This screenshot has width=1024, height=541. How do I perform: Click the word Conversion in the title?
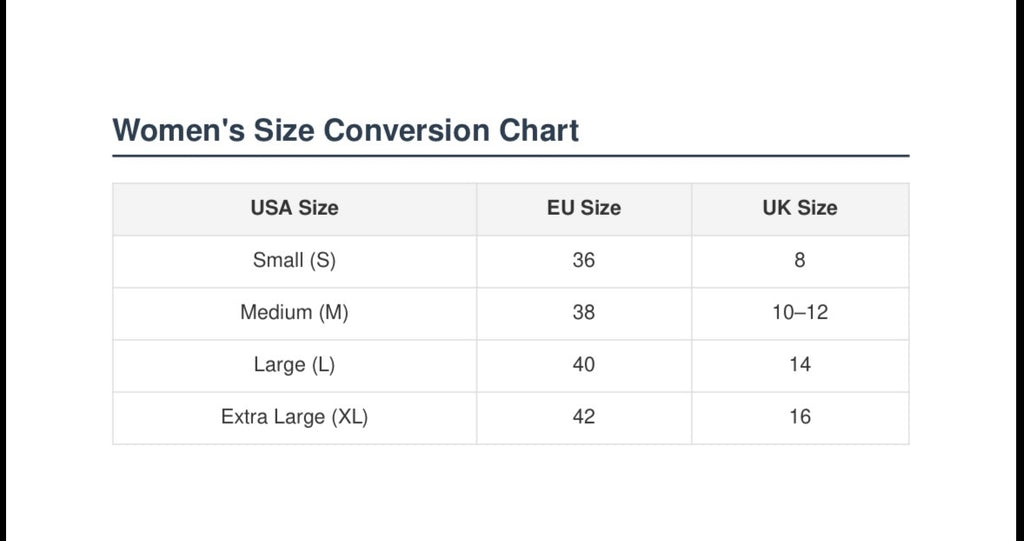click(406, 130)
